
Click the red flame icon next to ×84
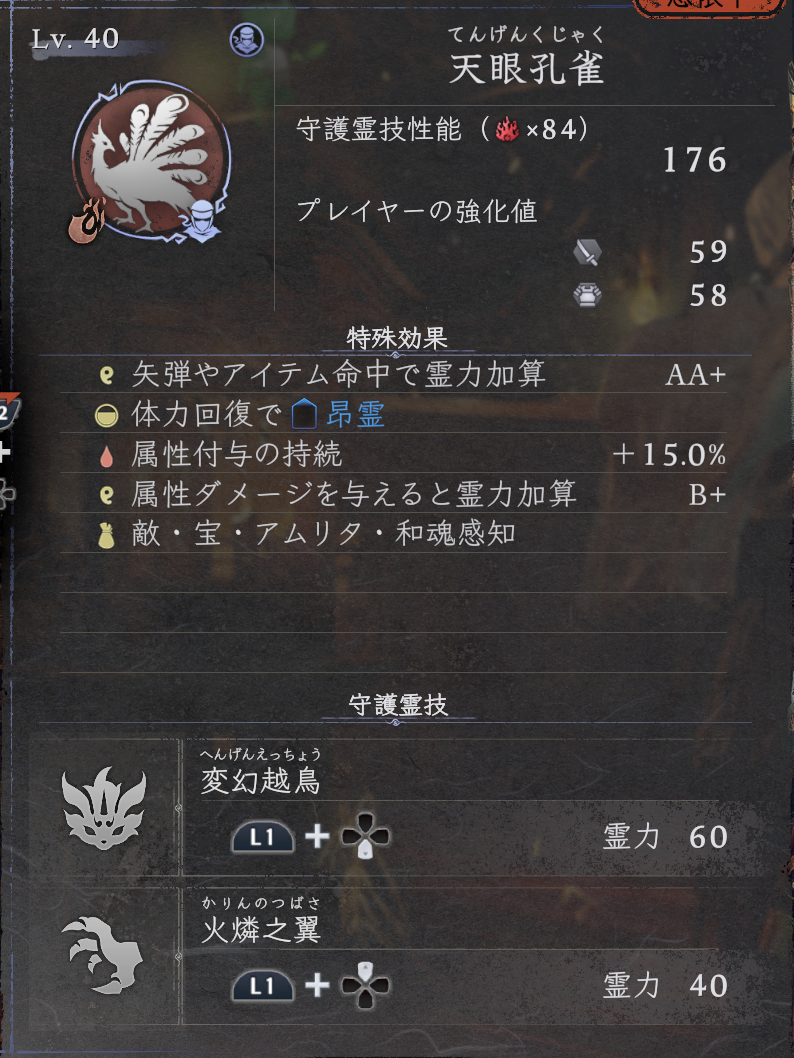click(x=507, y=129)
